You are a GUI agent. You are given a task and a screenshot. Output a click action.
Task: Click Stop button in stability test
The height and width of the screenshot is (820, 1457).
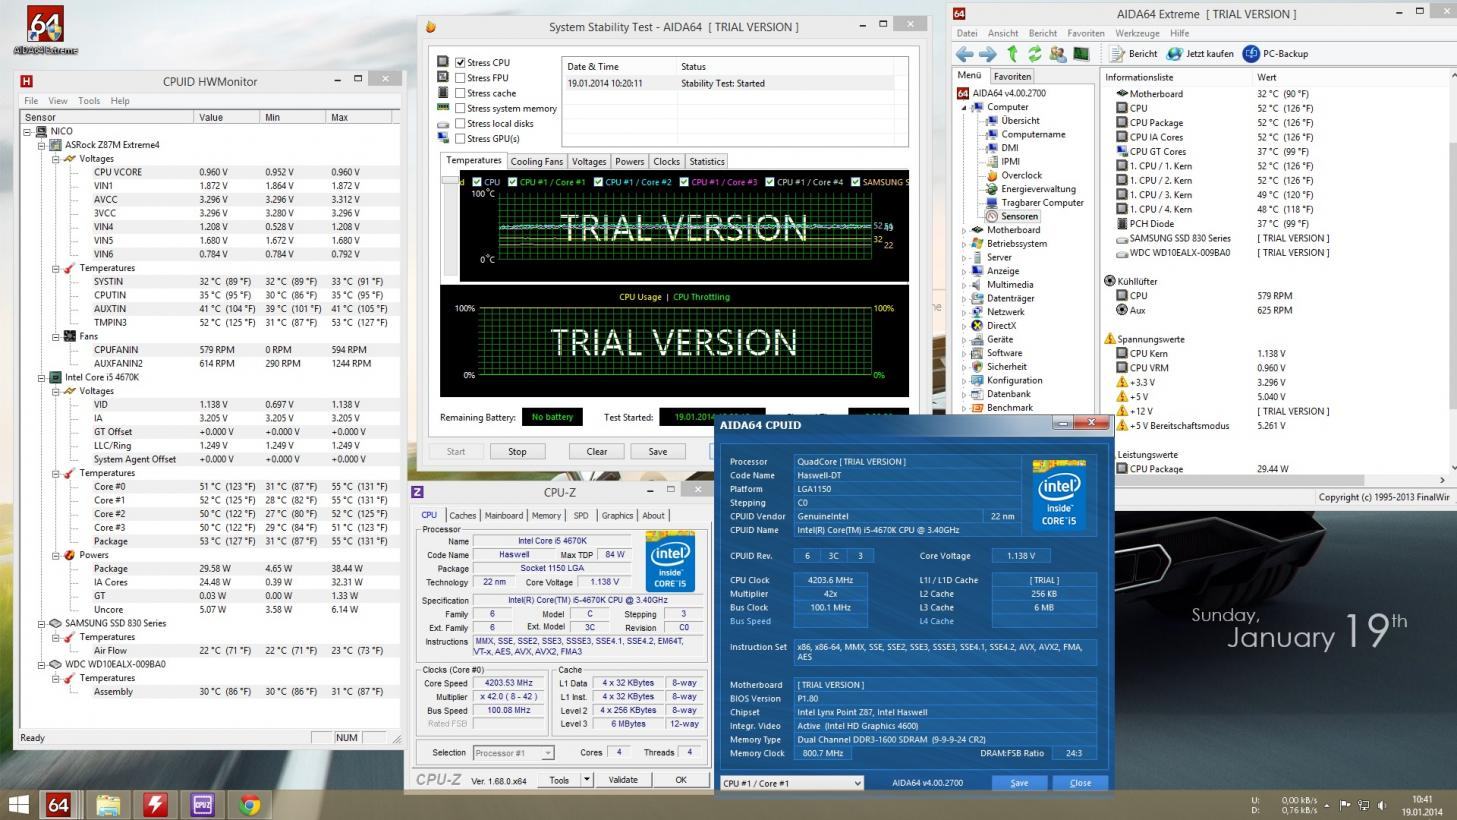coord(517,451)
